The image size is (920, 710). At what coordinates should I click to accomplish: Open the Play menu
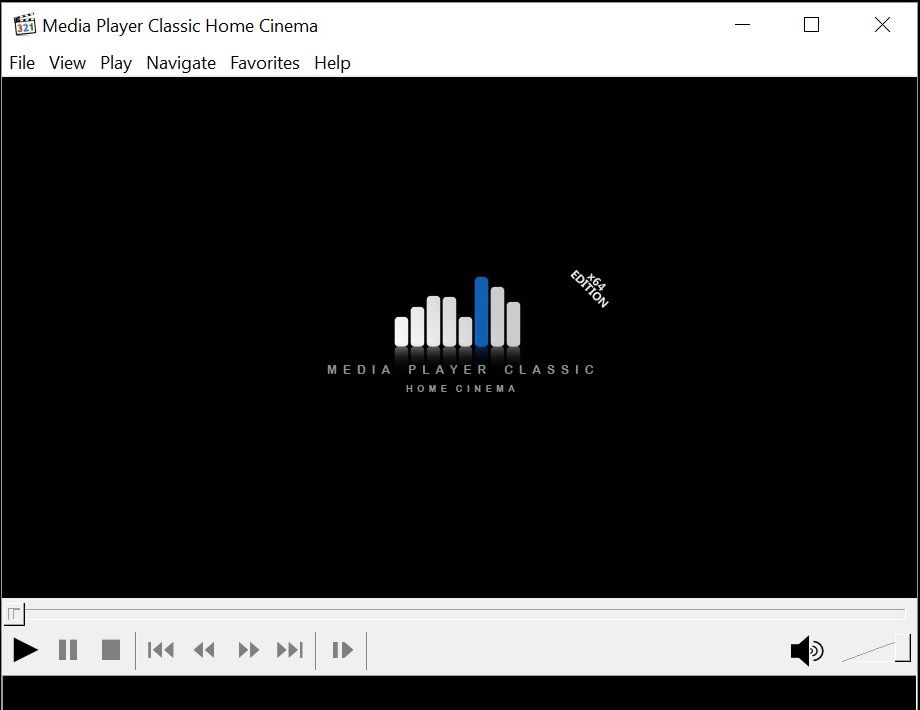click(x=116, y=63)
